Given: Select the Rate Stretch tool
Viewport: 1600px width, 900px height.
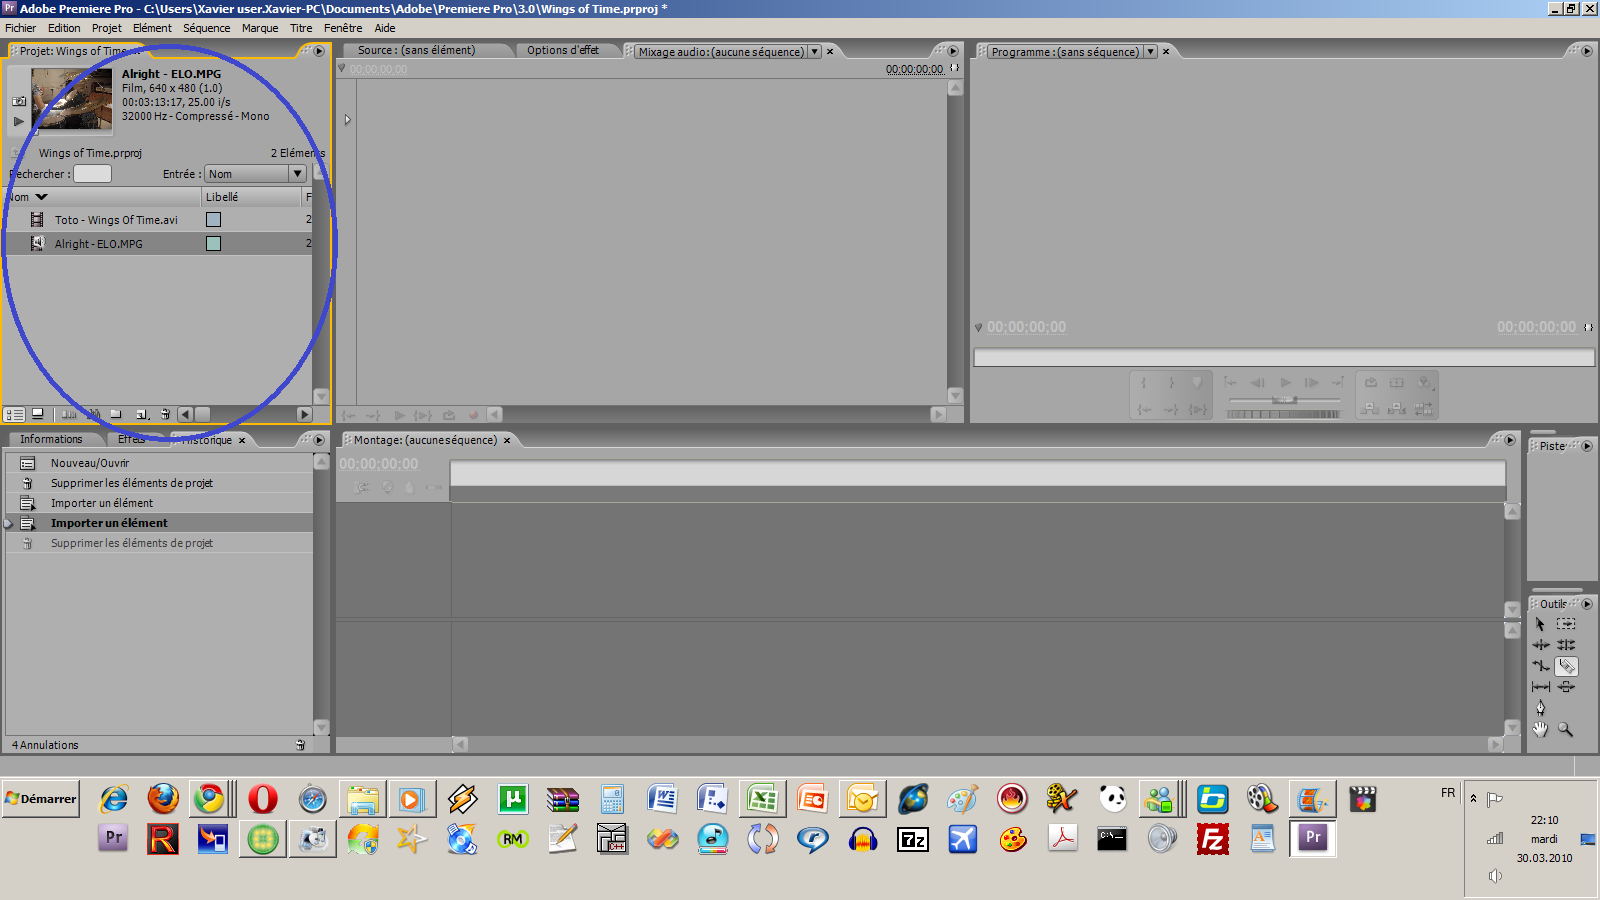Looking at the screenshot, I should coord(1540,666).
